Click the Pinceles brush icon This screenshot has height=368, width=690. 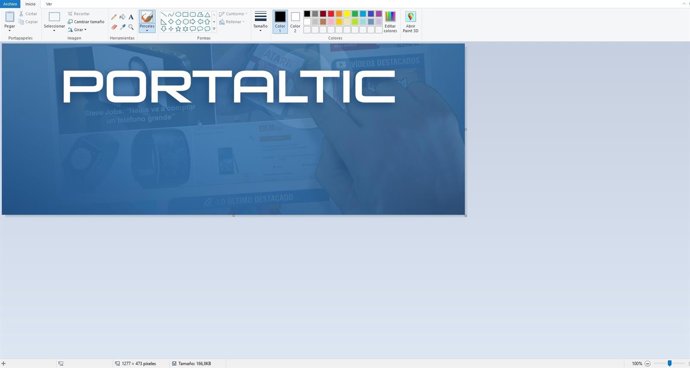(x=147, y=17)
